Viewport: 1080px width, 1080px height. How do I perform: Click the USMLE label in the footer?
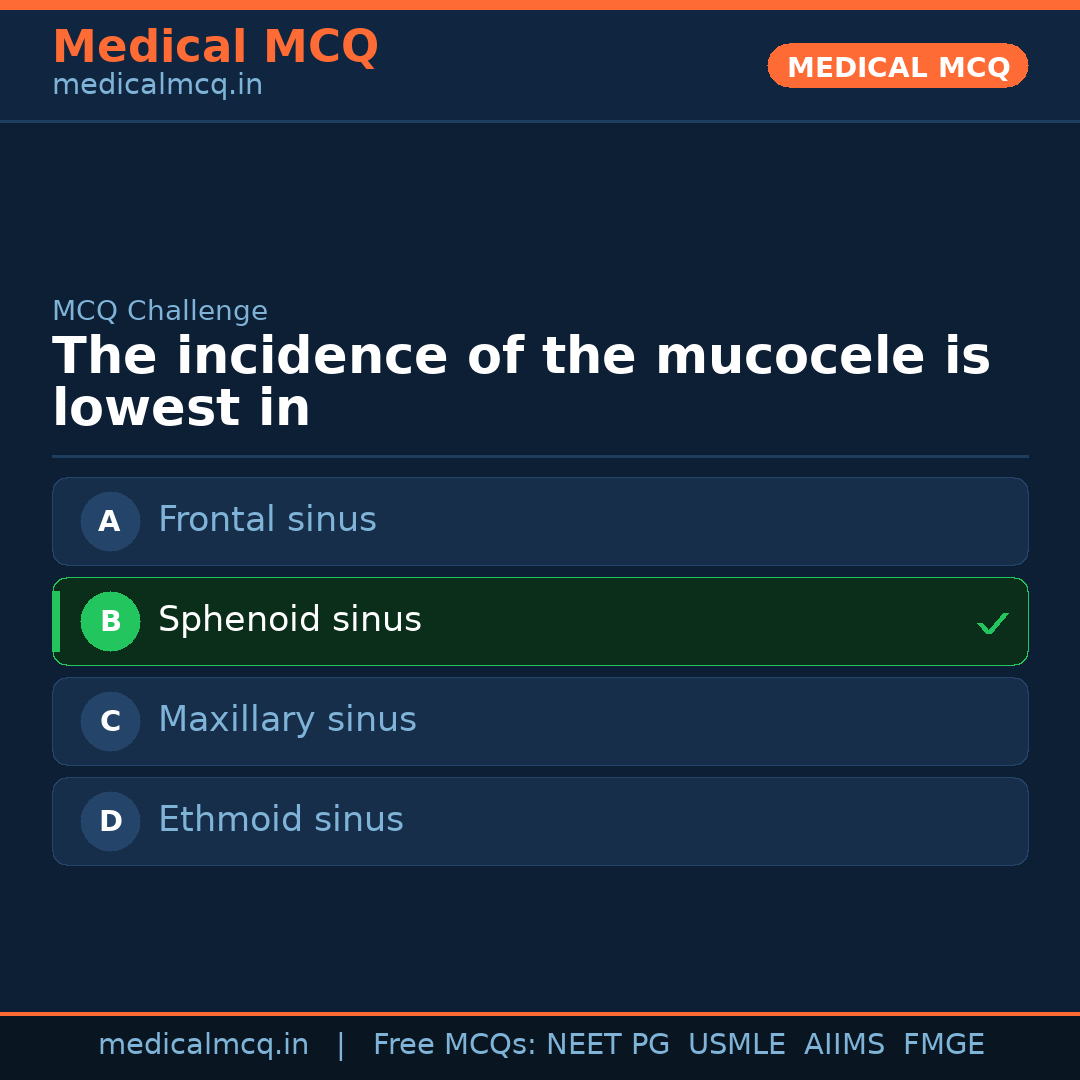[x=737, y=1043]
